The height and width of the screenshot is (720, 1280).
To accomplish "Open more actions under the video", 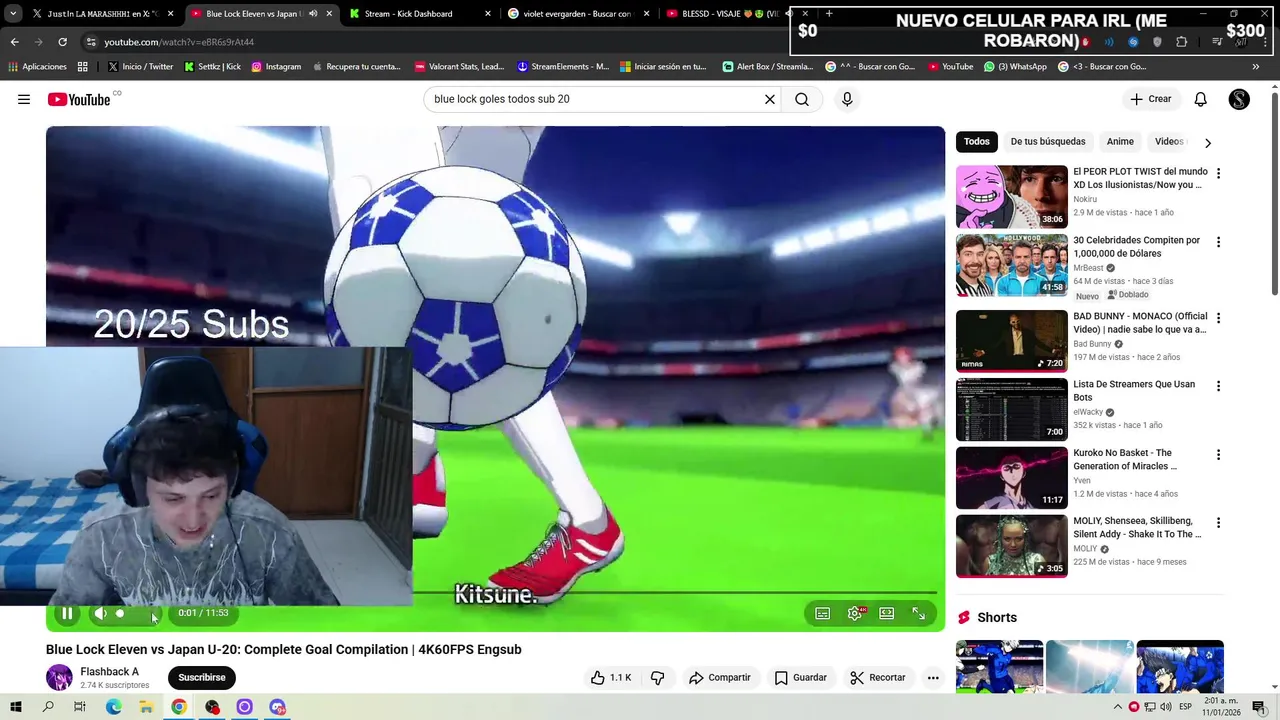I will click(x=933, y=677).
